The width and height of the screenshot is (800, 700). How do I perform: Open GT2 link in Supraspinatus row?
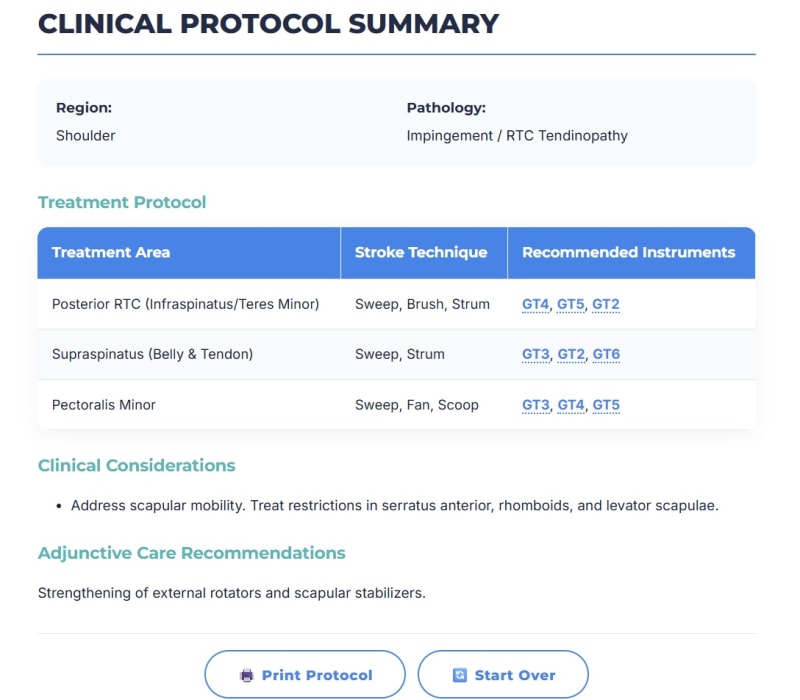(571, 355)
